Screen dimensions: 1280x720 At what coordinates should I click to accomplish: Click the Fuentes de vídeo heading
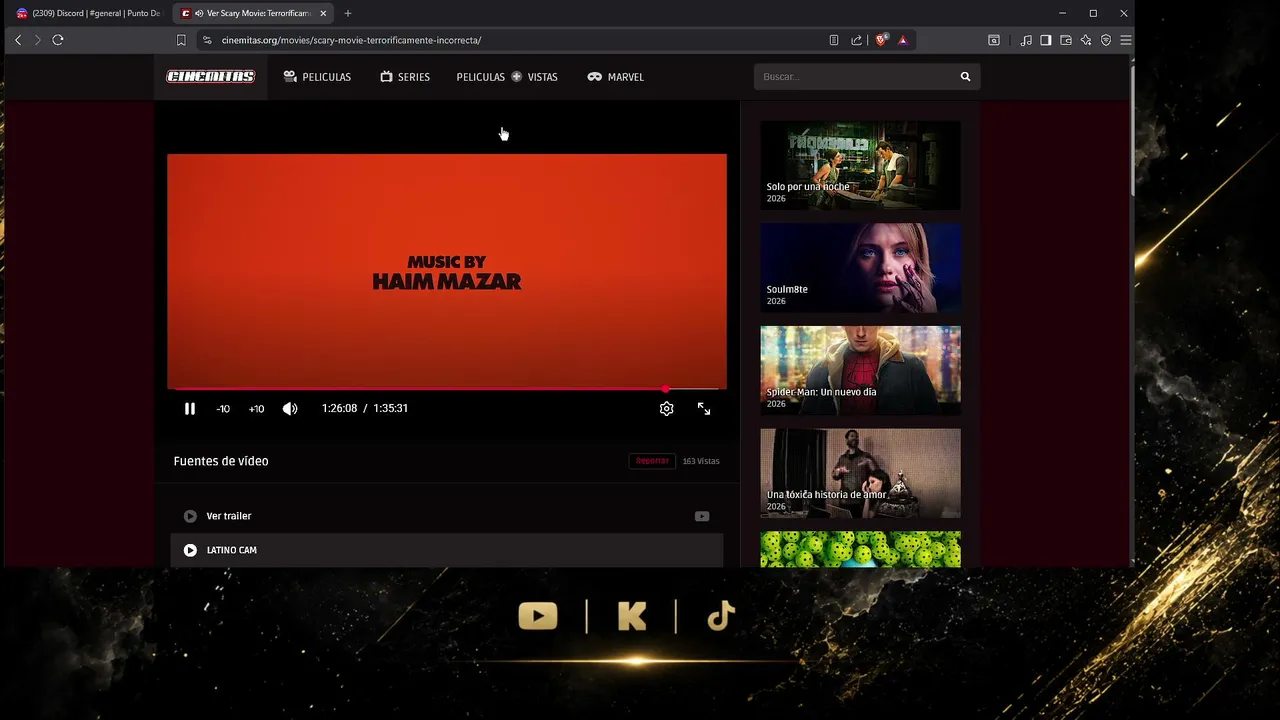pyautogui.click(x=221, y=461)
